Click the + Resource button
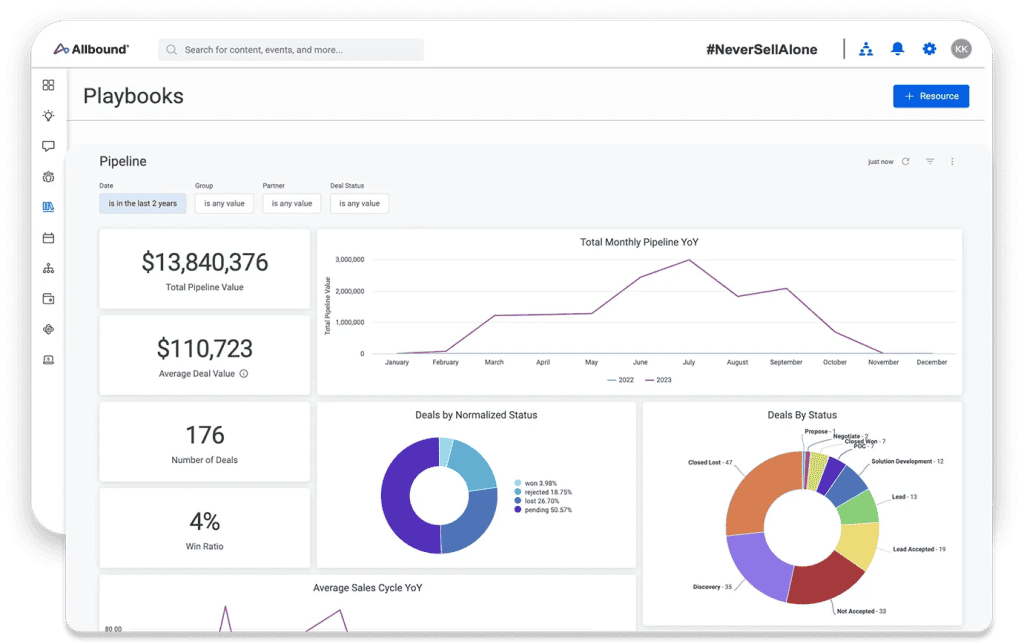1024x644 pixels. click(x=931, y=96)
